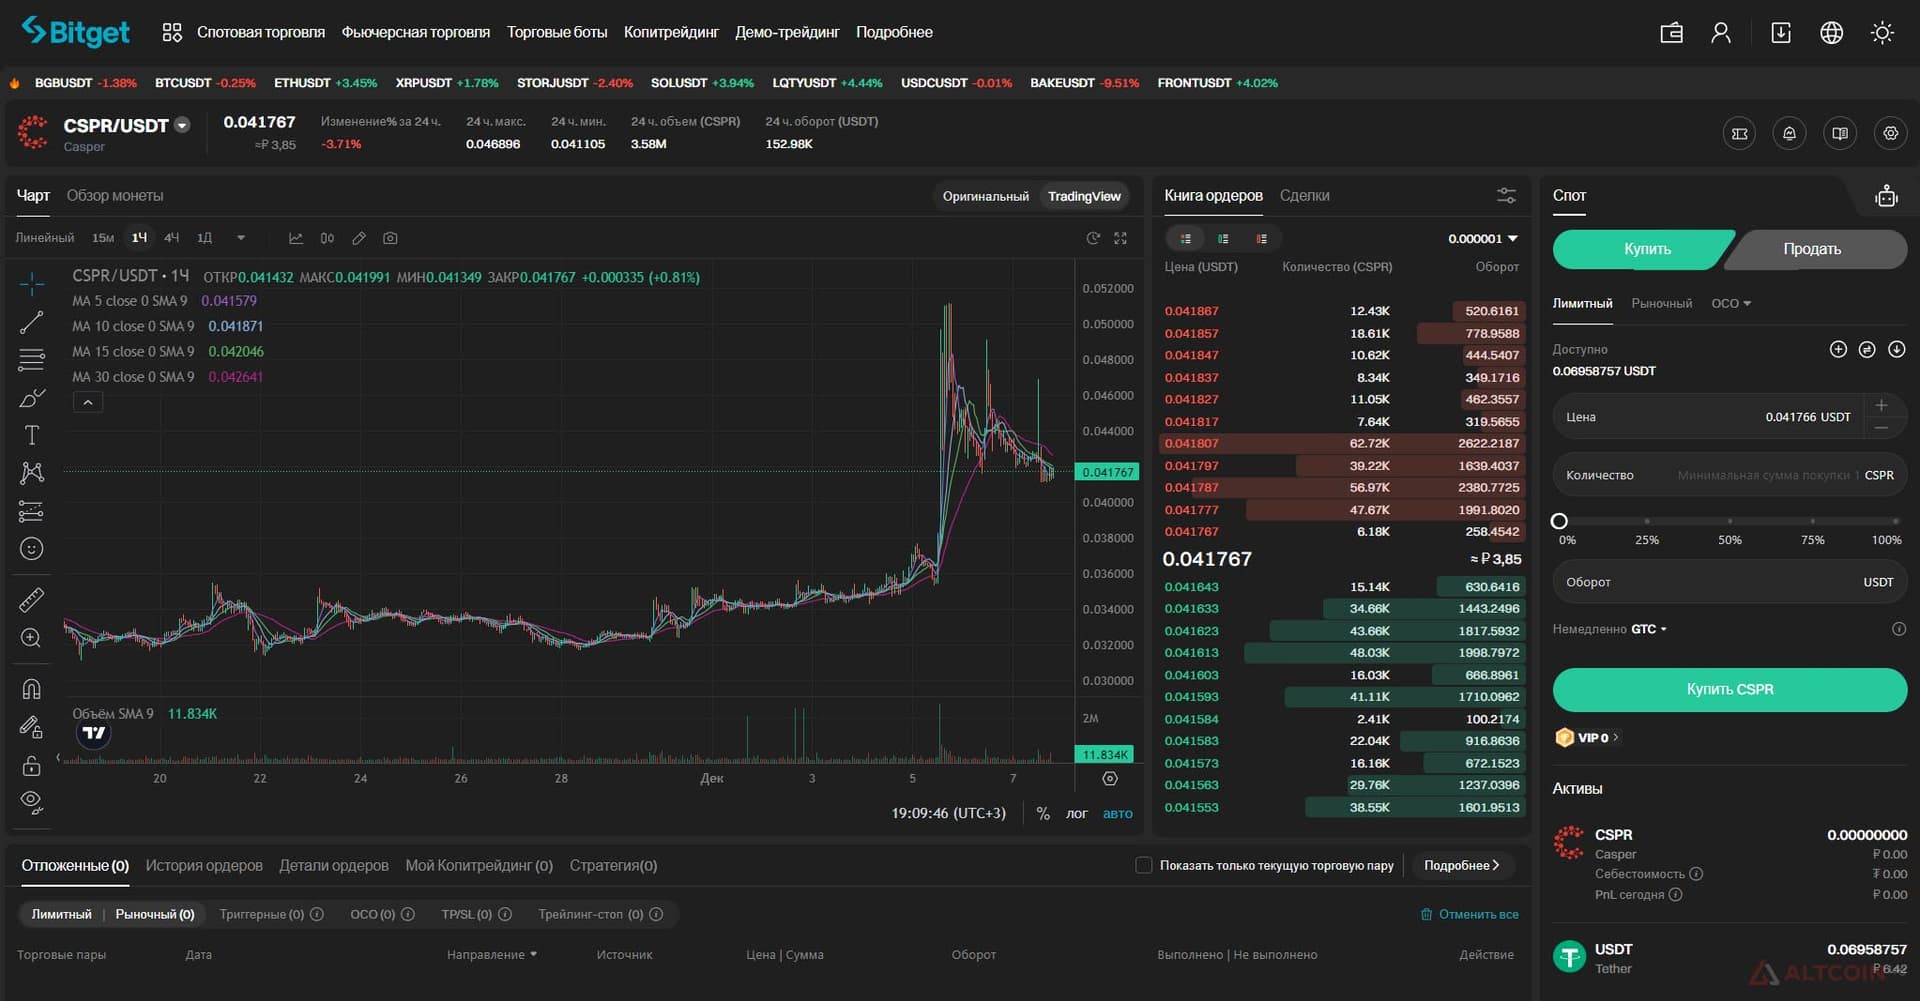Open the indicators icon in chart toolbar
Screen dimensions: 1920x1001
pyautogui.click(x=296, y=238)
